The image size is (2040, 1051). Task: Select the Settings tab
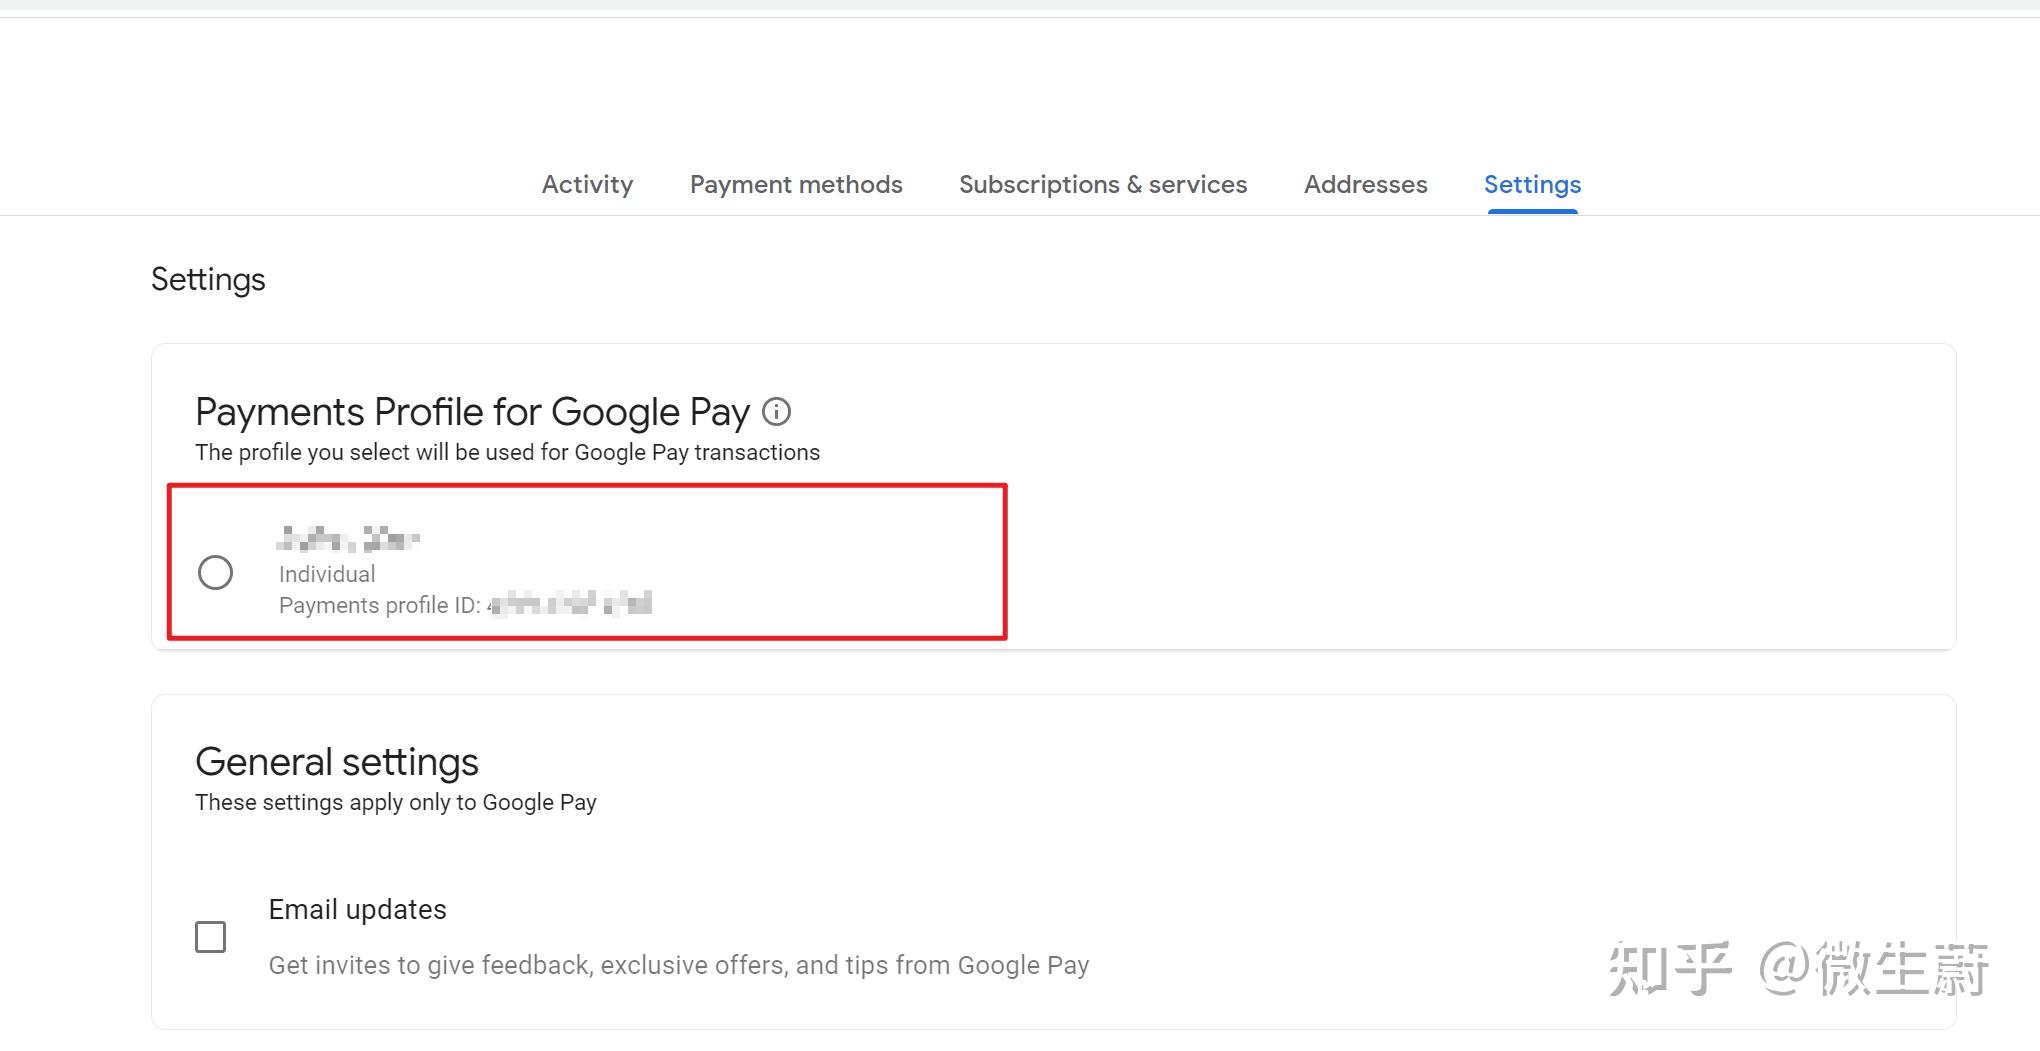click(1532, 185)
